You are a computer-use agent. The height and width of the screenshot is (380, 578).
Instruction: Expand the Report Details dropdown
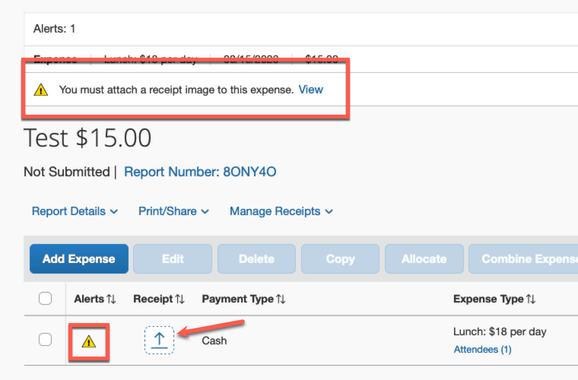pos(75,211)
